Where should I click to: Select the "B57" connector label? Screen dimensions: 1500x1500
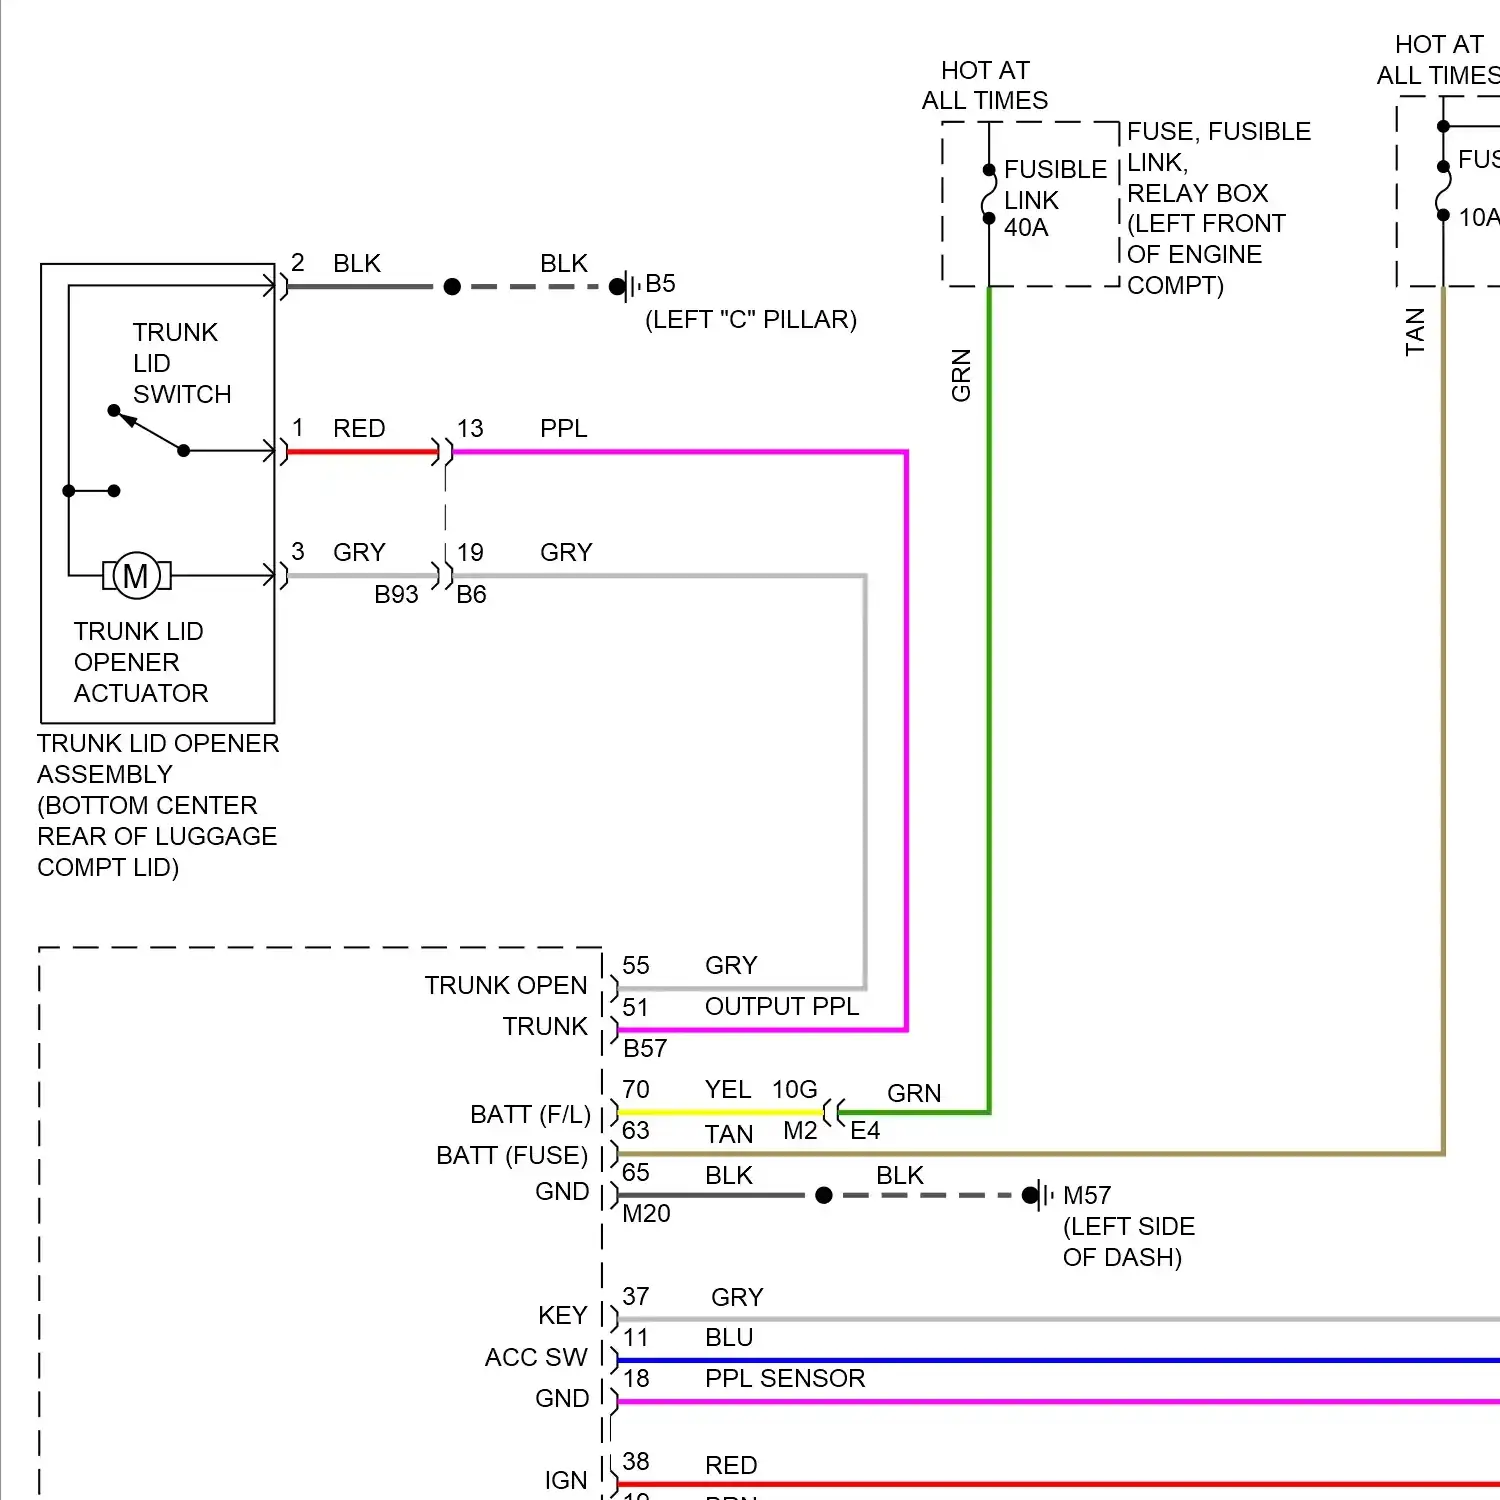coord(645,1048)
